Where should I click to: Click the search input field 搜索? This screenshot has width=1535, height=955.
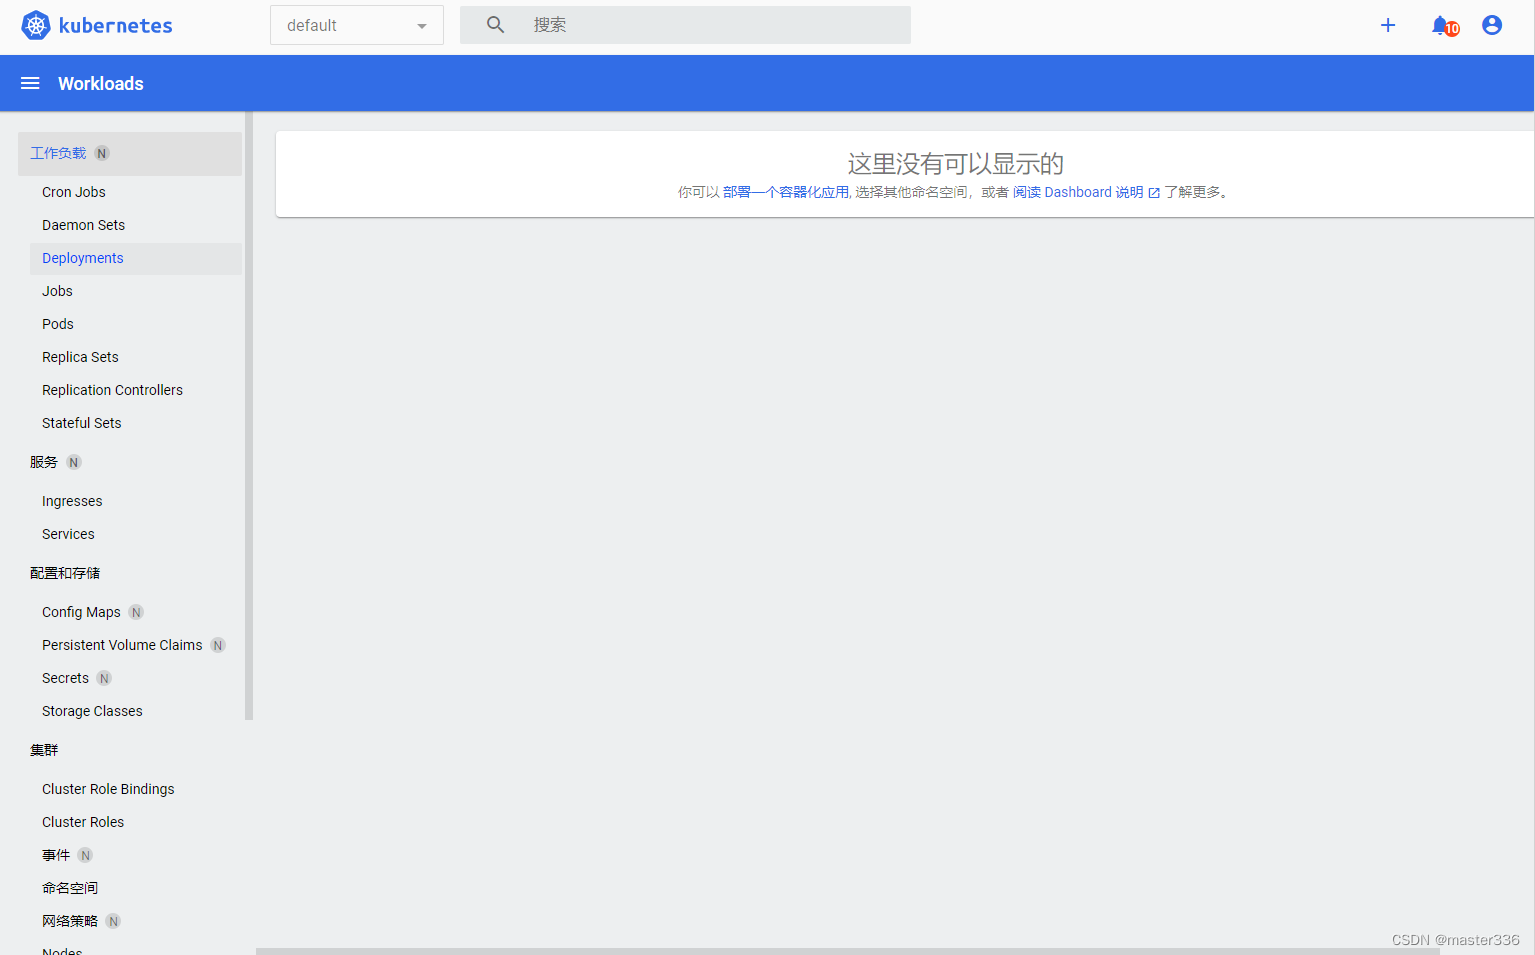(x=685, y=25)
